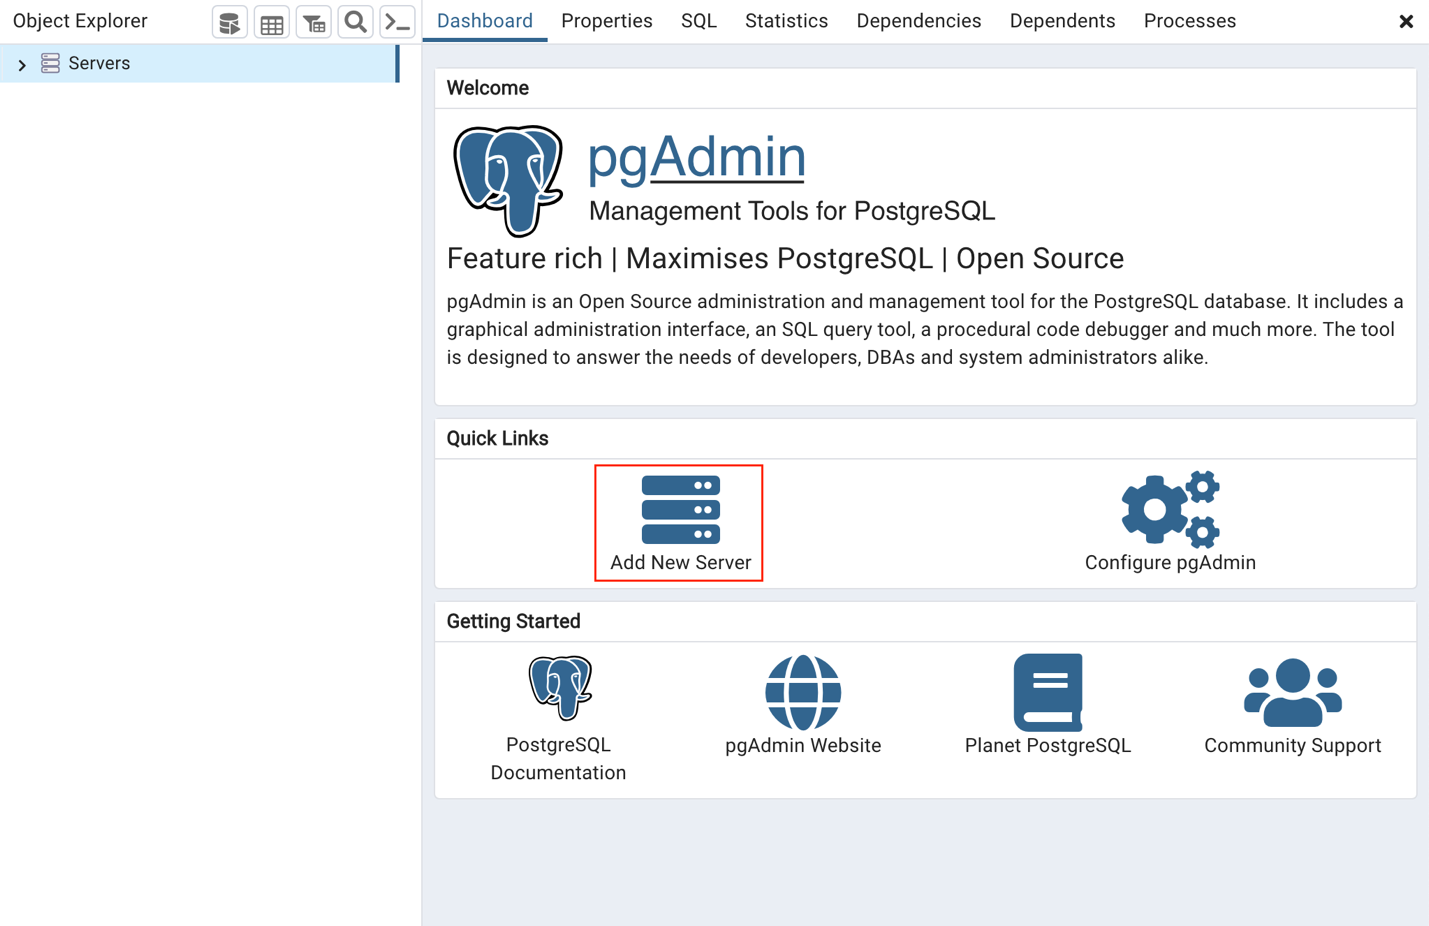This screenshot has height=926, width=1429.
Task: Click the Add New Server icon
Action: pyautogui.click(x=680, y=510)
